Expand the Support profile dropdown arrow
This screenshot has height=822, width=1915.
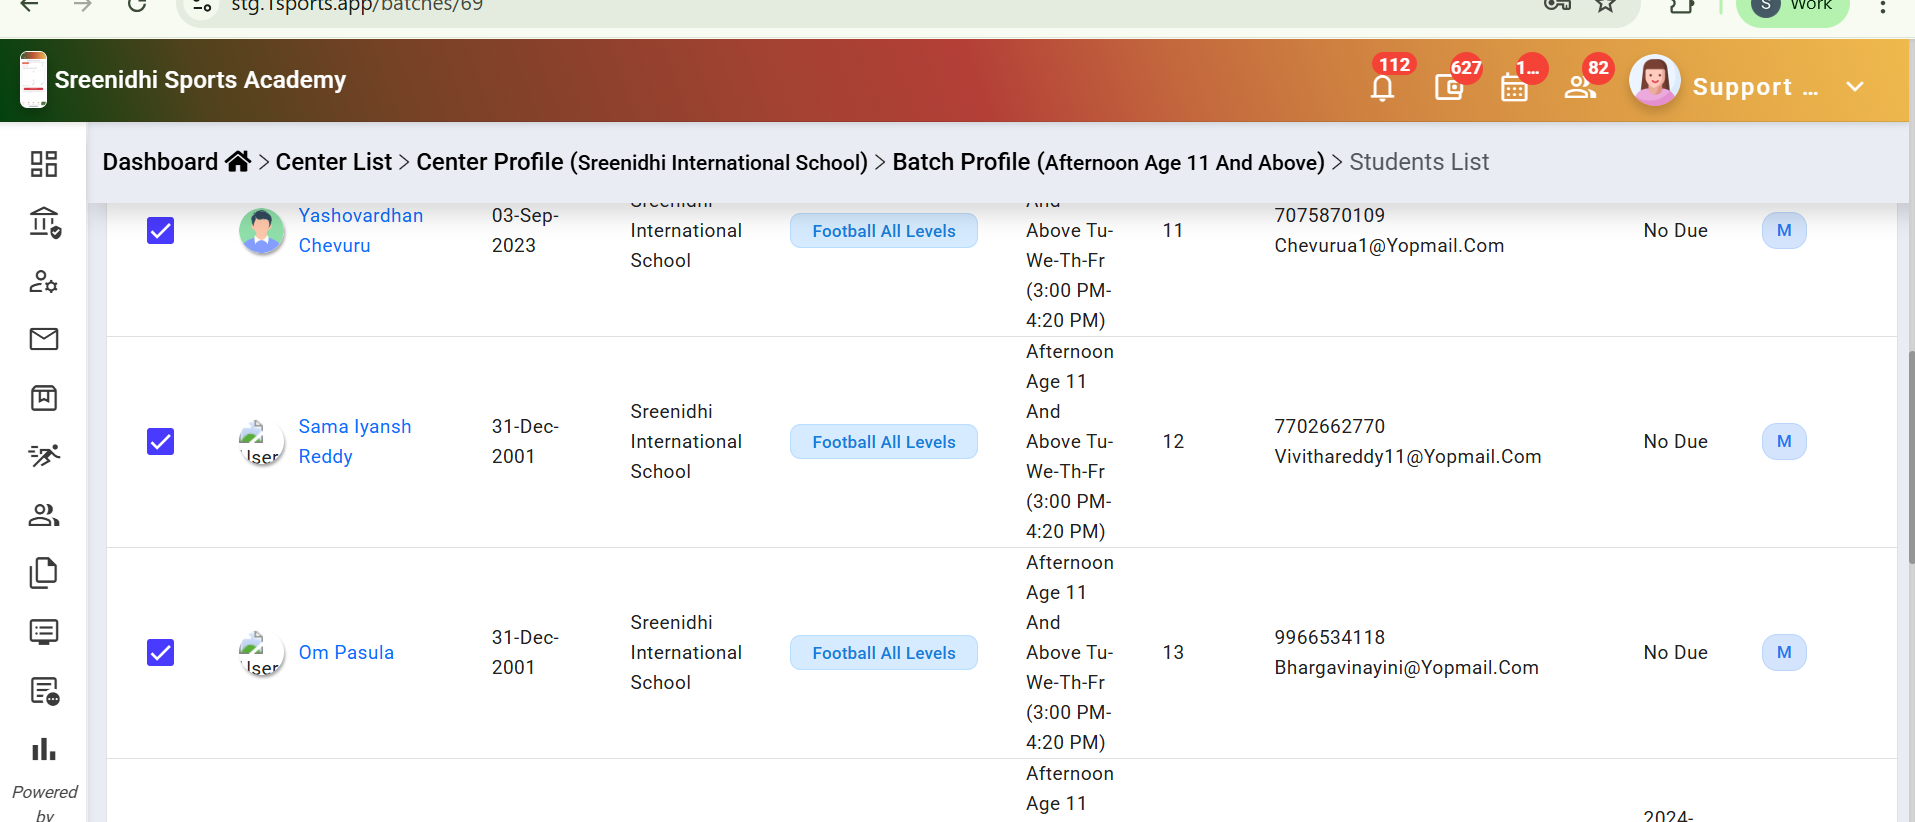click(1855, 87)
